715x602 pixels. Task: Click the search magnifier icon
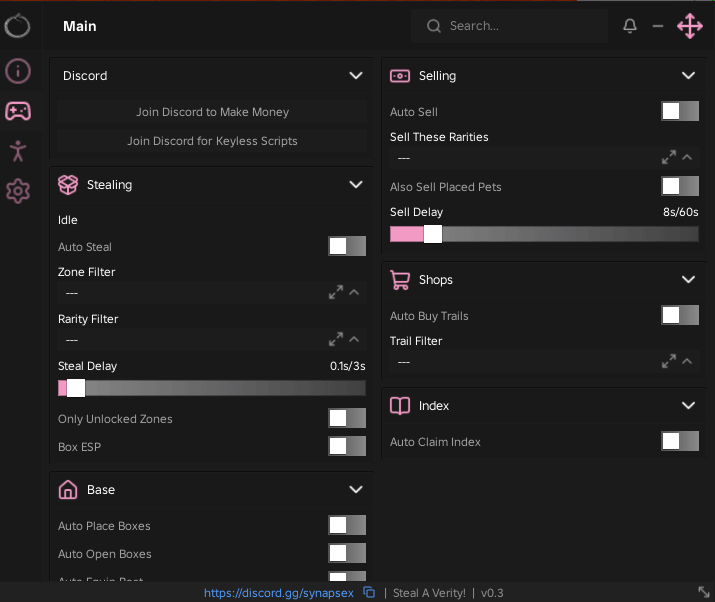434,26
